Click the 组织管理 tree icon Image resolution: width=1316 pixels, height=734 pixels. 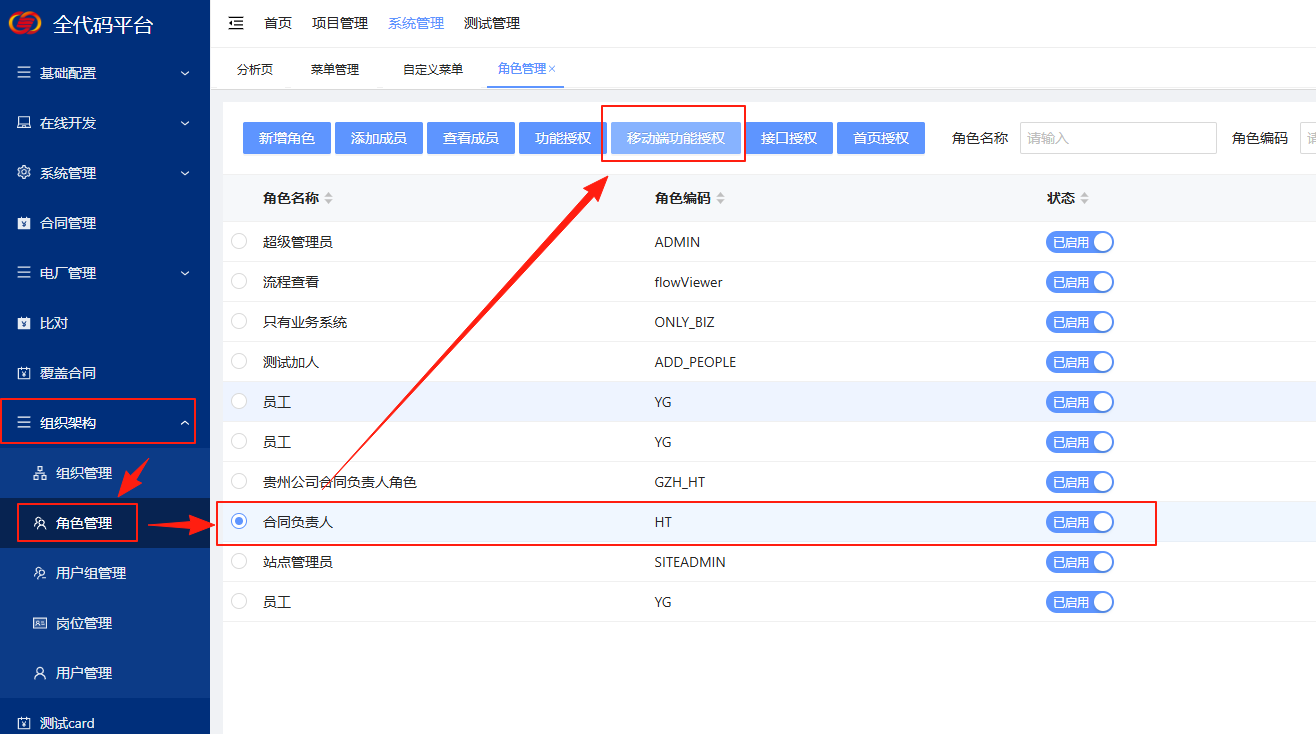click(40, 473)
